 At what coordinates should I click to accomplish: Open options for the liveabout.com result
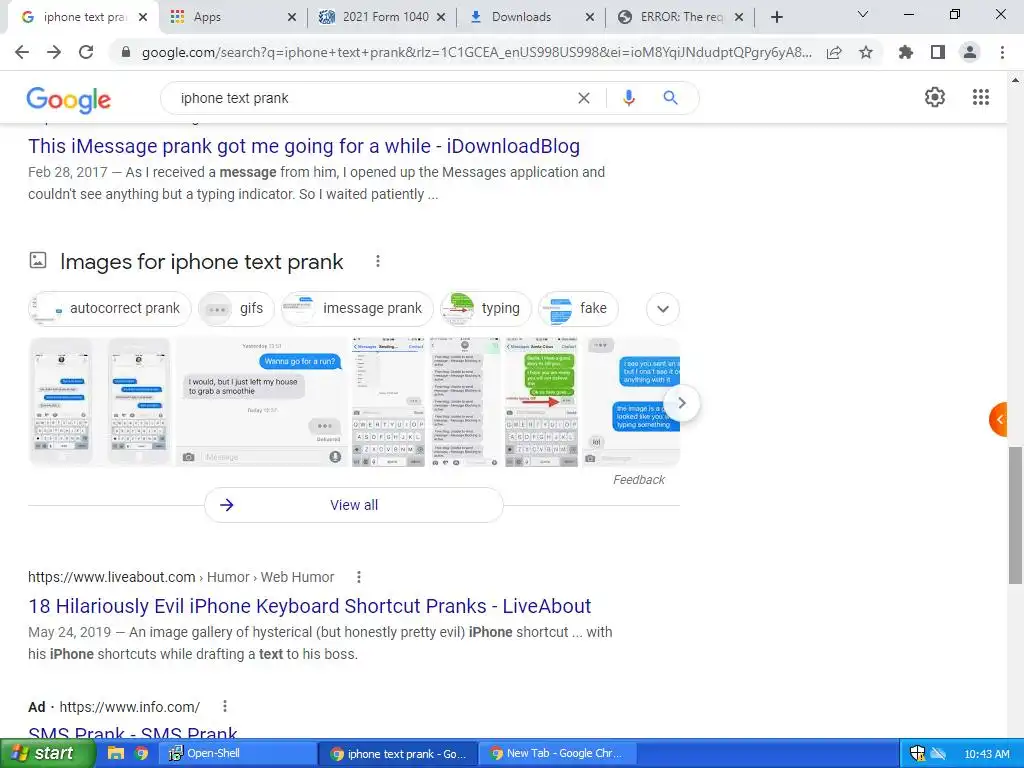[359, 577]
